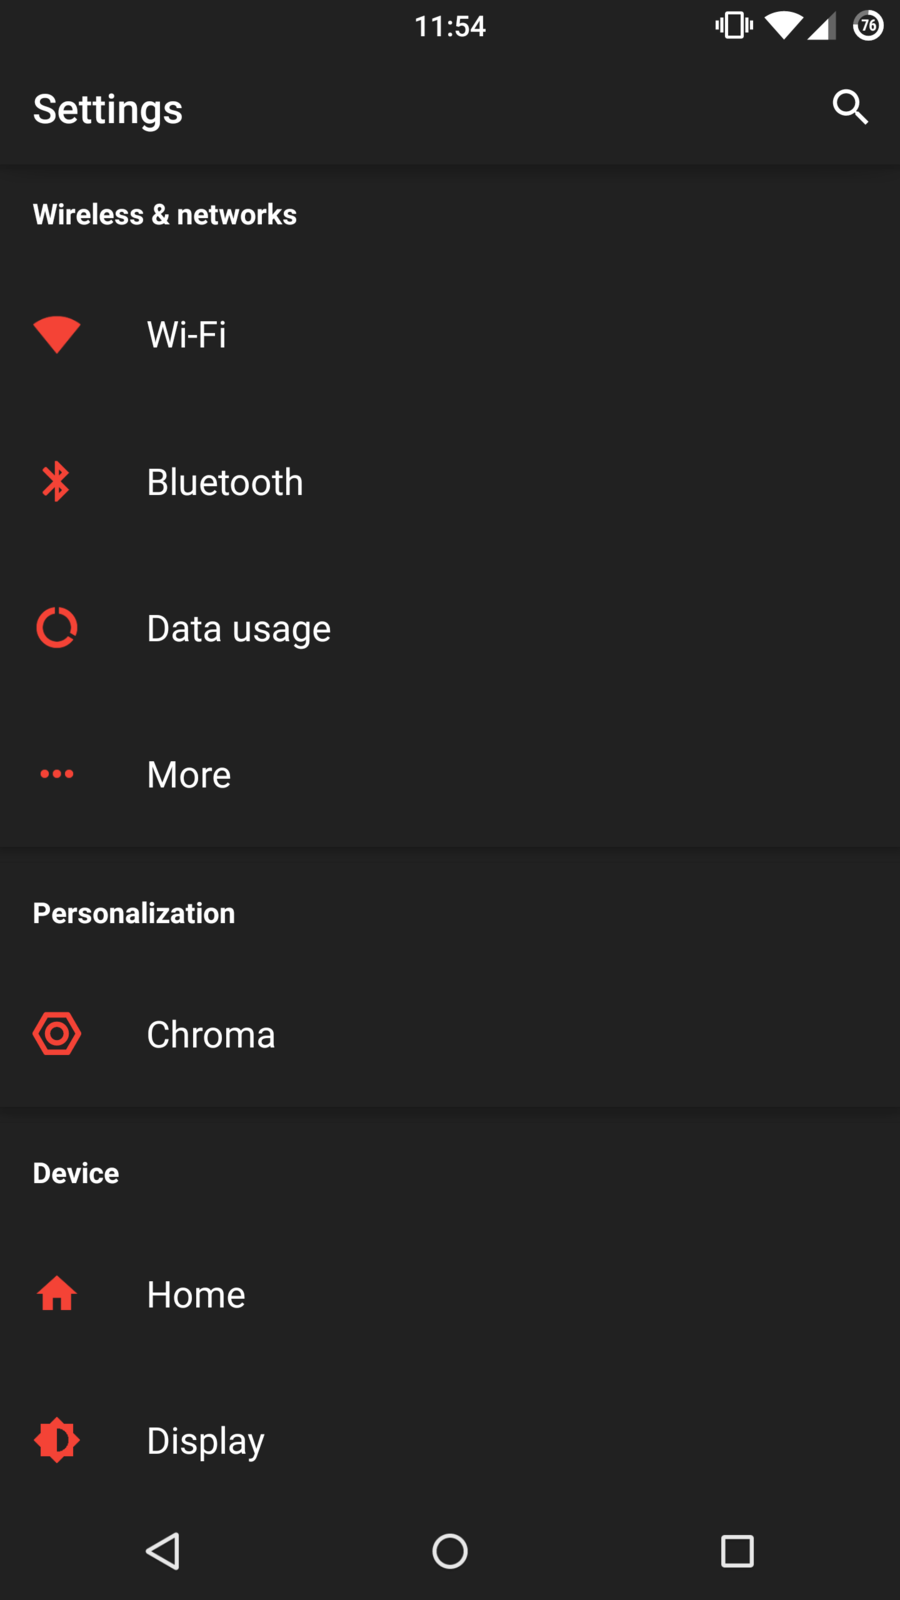Tap the search magnifier icon
Image resolution: width=900 pixels, height=1600 pixels.
[x=850, y=107]
